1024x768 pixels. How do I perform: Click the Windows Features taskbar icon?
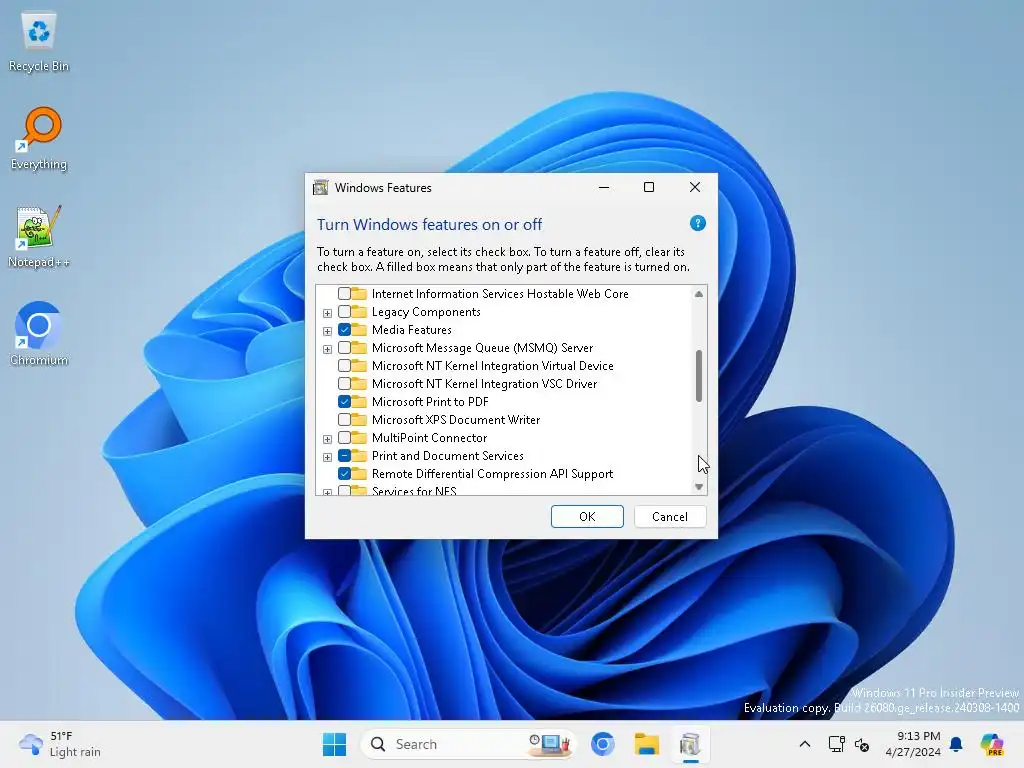click(690, 744)
